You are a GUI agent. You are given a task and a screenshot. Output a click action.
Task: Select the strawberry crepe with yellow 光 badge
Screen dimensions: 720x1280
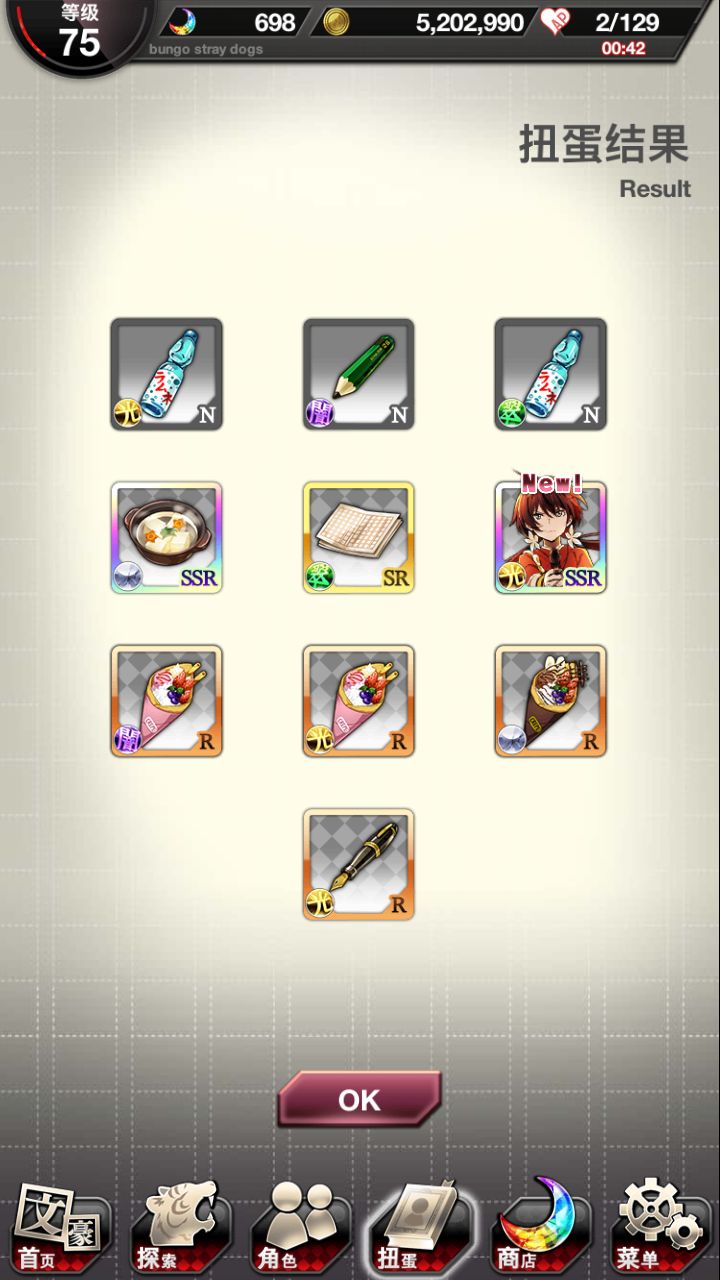[x=359, y=701]
